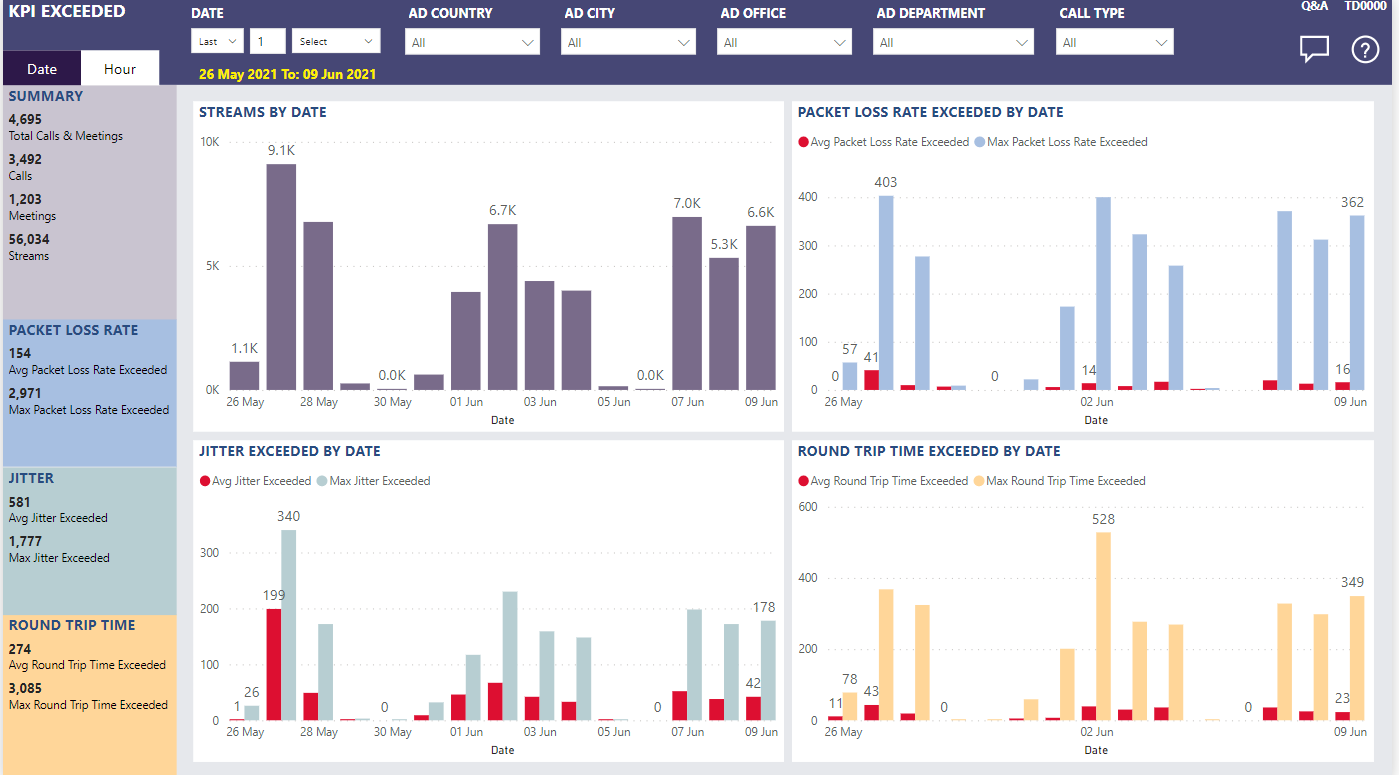The width and height of the screenshot is (1399, 775).
Task: Click Max Packet Loss Rate Exceeded legend swatch
Action: tap(979, 142)
